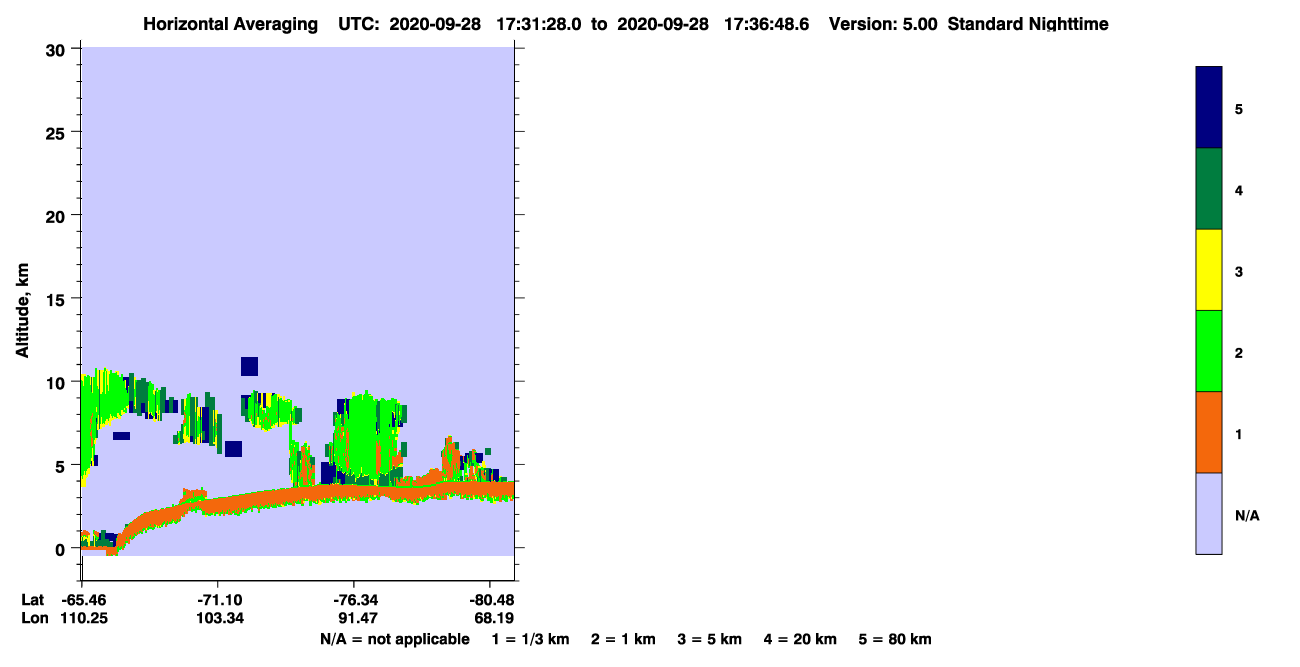Viewport: 1300px width, 667px height.
Task: Click the bright green color bar segment 2
Action: (1209, 351)
